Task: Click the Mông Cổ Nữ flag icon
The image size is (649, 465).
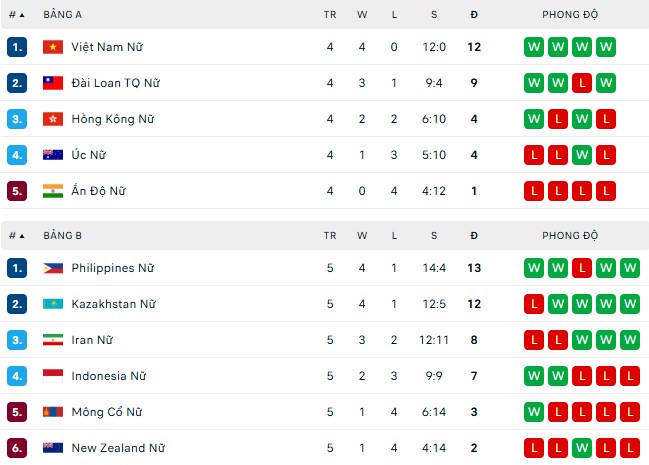Action: pyautogui.click(x=53, y=412)
